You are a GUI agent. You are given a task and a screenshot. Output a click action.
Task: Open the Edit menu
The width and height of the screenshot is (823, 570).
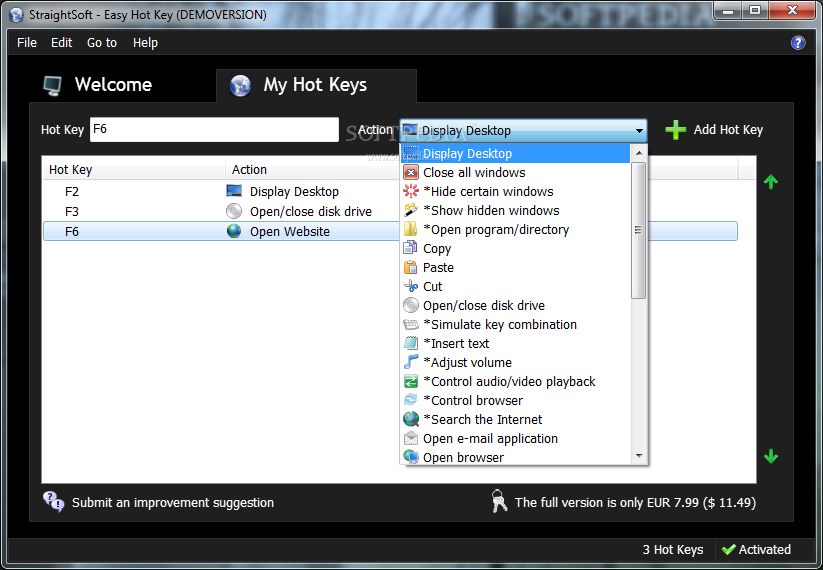coord(61,43)
